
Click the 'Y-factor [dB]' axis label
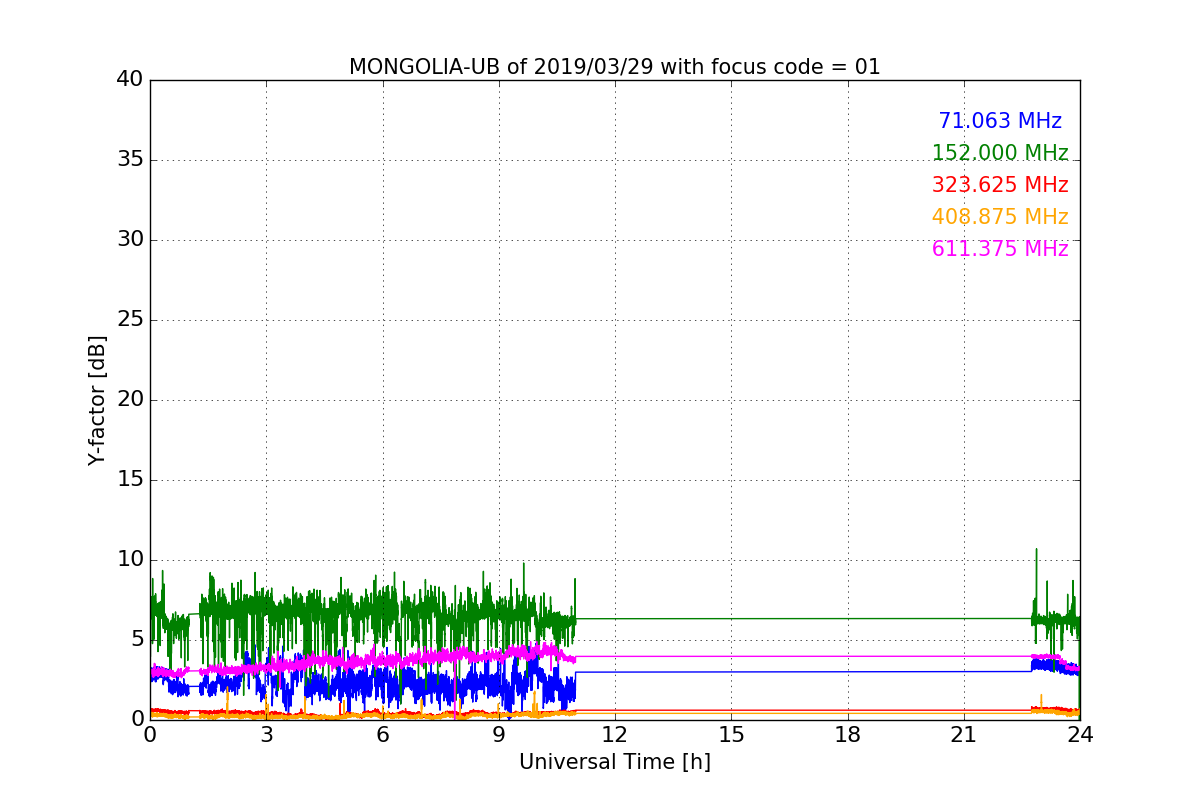click(x=97, y=400)
